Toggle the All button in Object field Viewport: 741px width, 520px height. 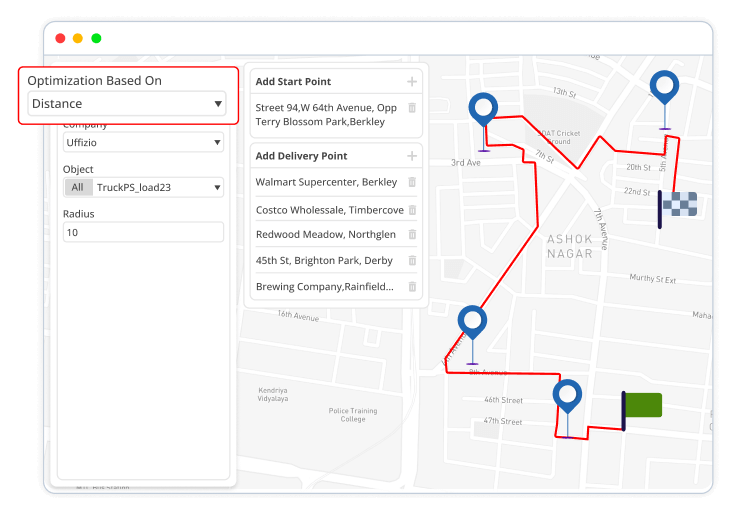tap(78, 188)
